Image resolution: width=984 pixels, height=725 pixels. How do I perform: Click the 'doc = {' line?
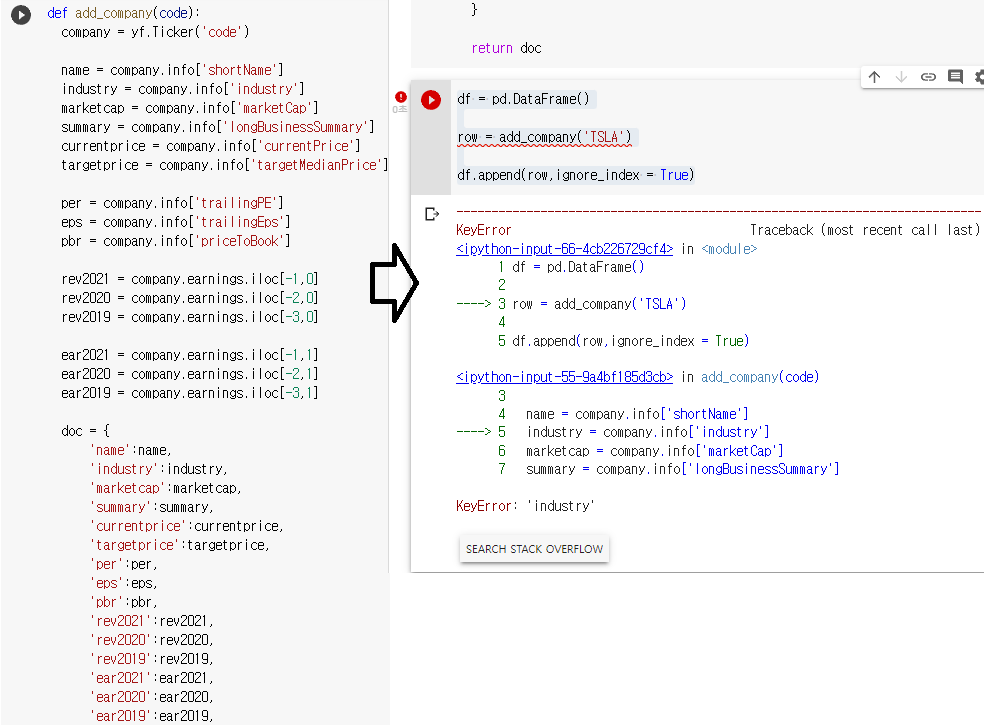point(85,431)
